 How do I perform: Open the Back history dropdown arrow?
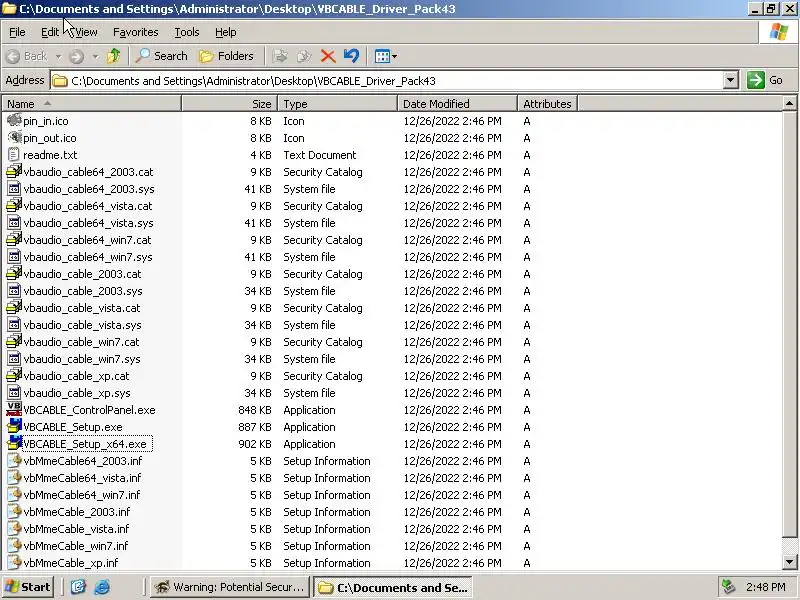[58, 56]
